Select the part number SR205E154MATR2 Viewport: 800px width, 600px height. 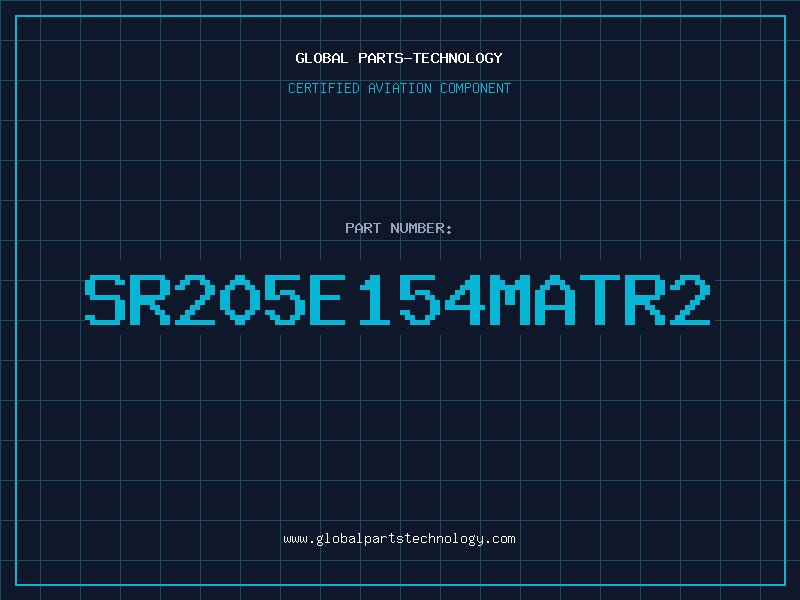click(397, 300)
